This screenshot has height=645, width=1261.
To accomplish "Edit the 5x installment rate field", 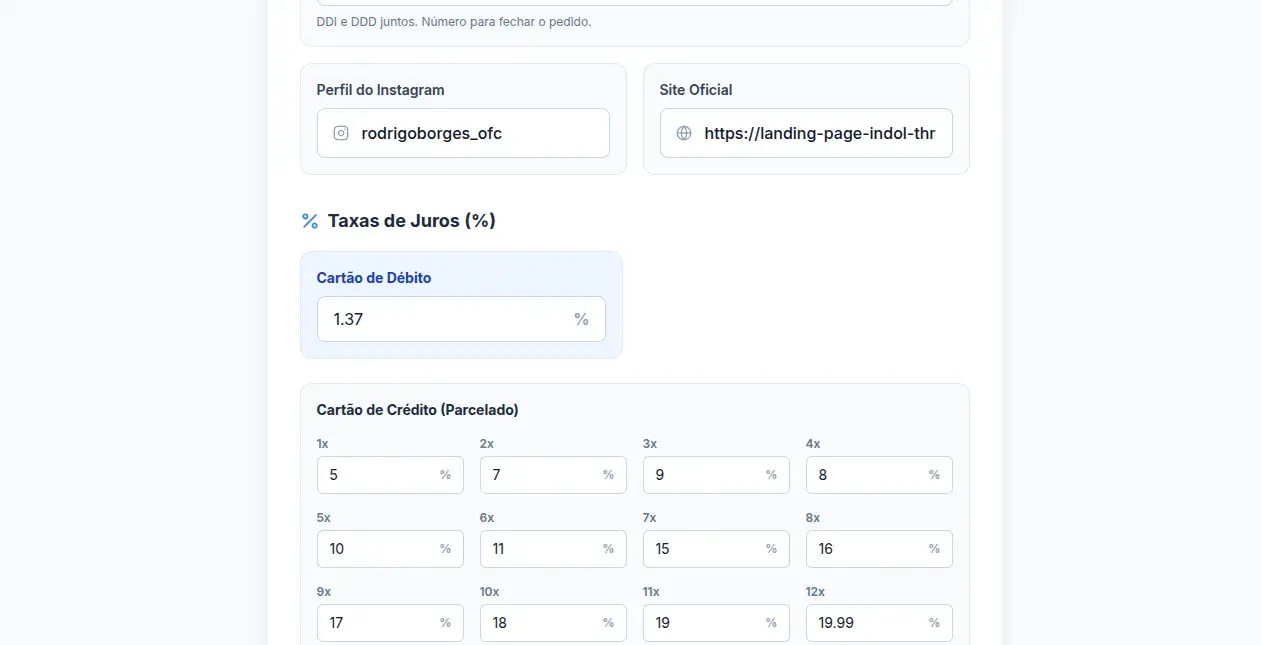I will tap(390, 549).
